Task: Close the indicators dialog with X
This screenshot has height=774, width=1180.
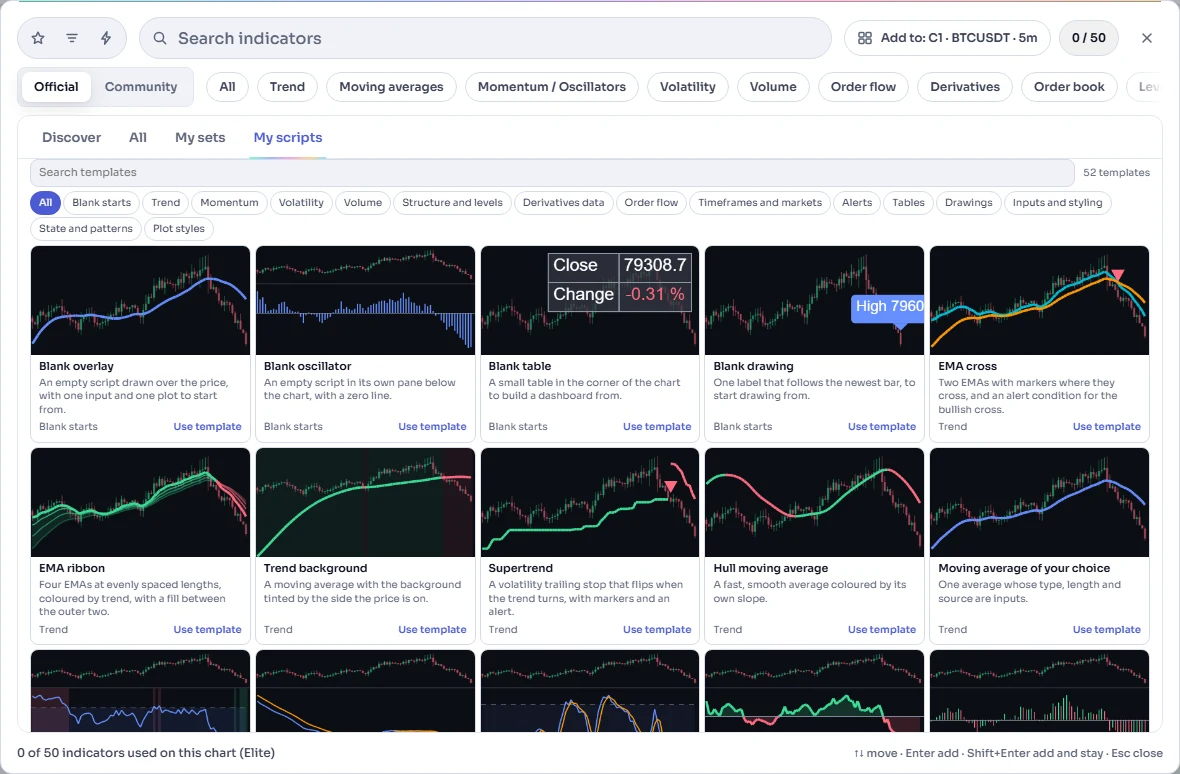Action: [1146, 38]
